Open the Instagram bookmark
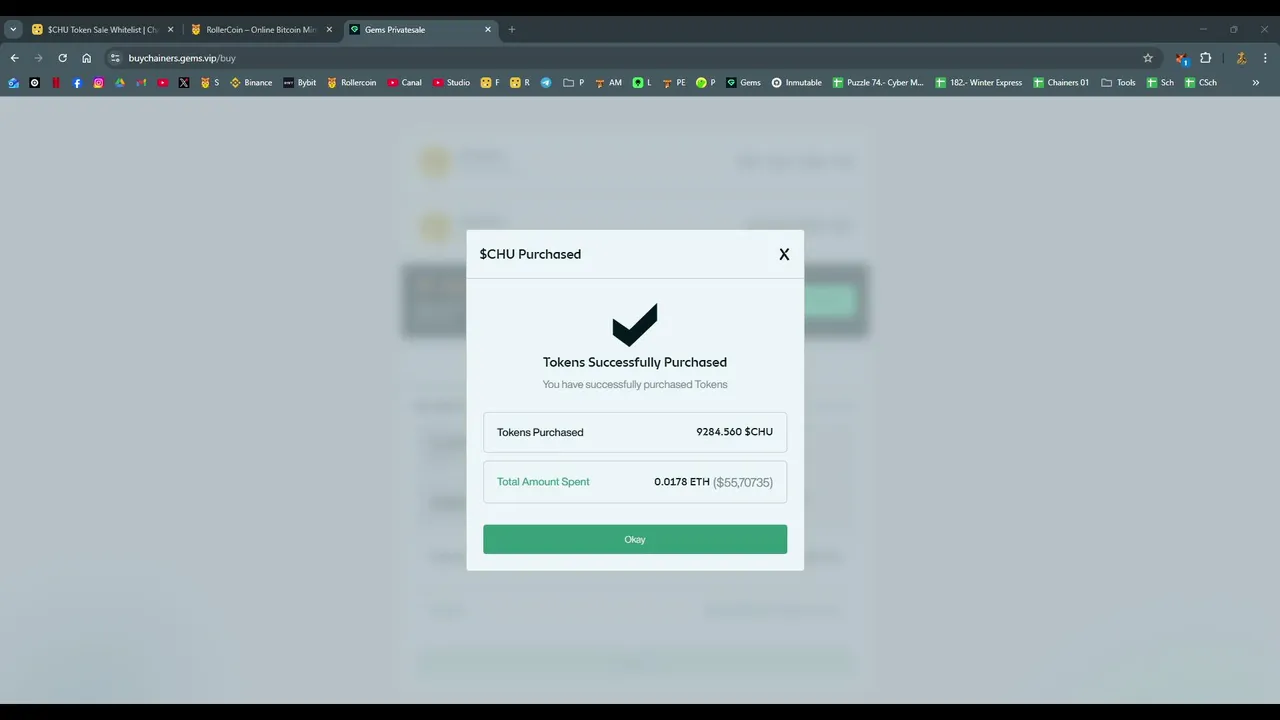1280x720 pixels. 98,83
